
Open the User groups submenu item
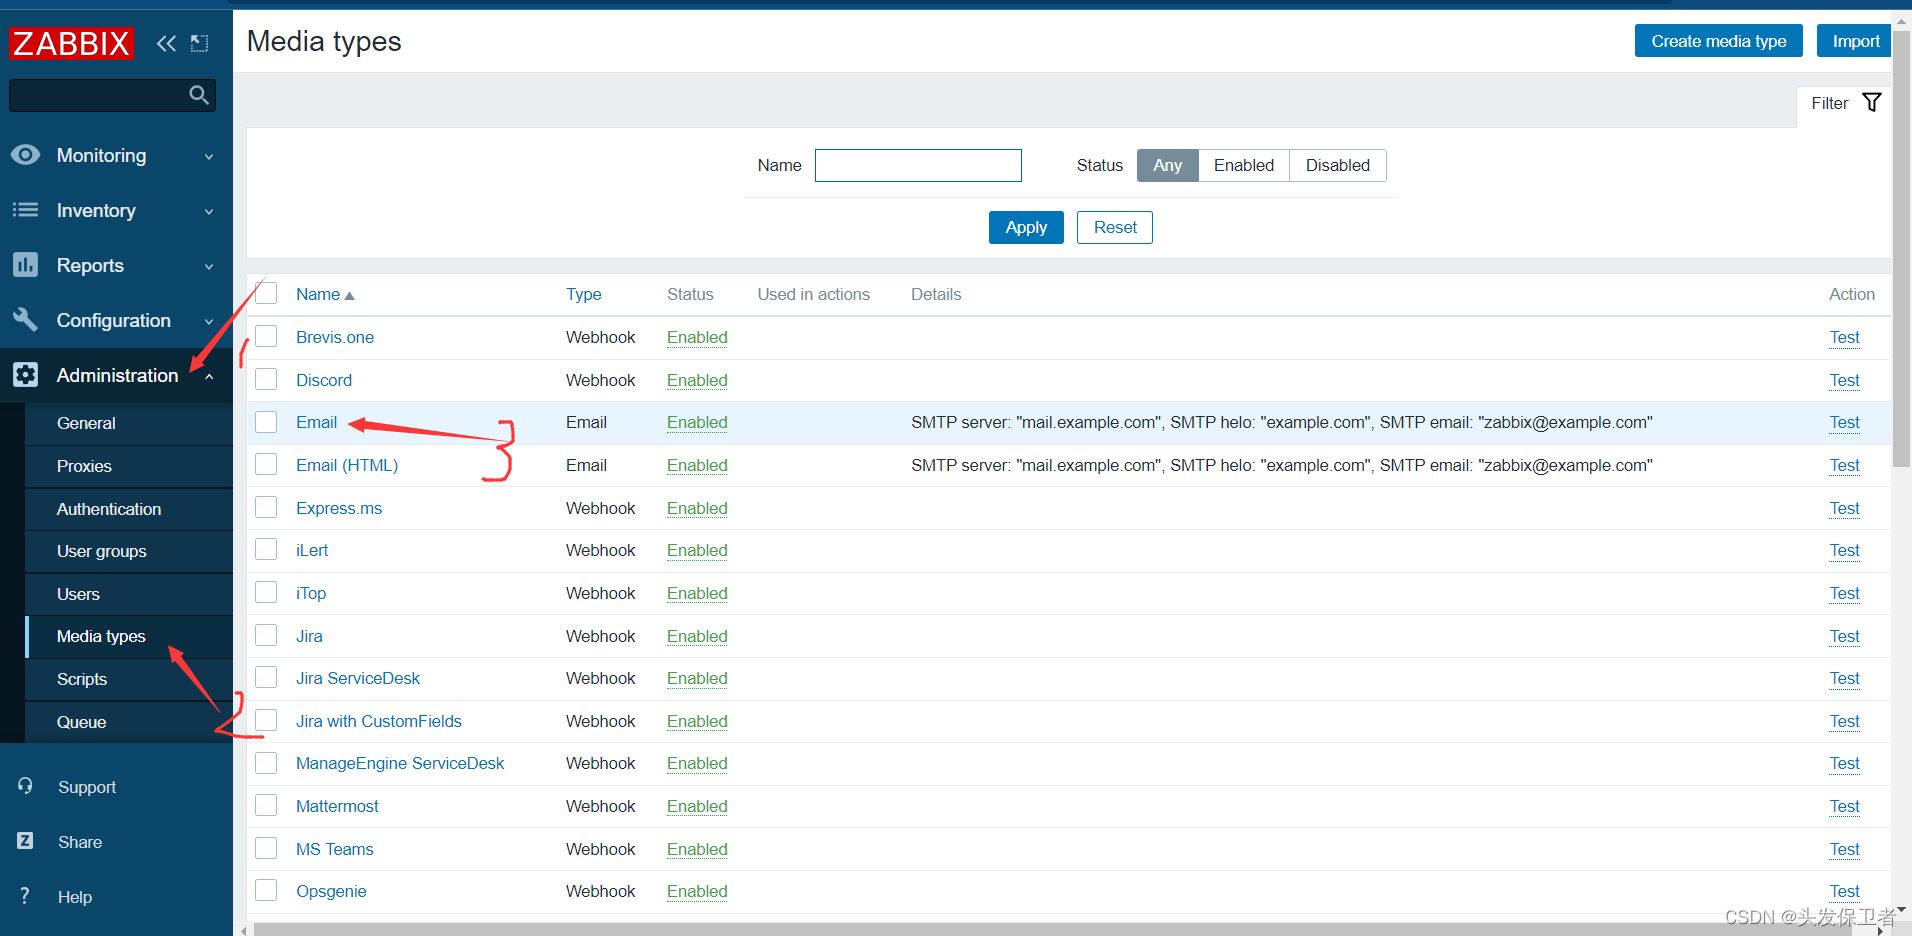(129, 551)
